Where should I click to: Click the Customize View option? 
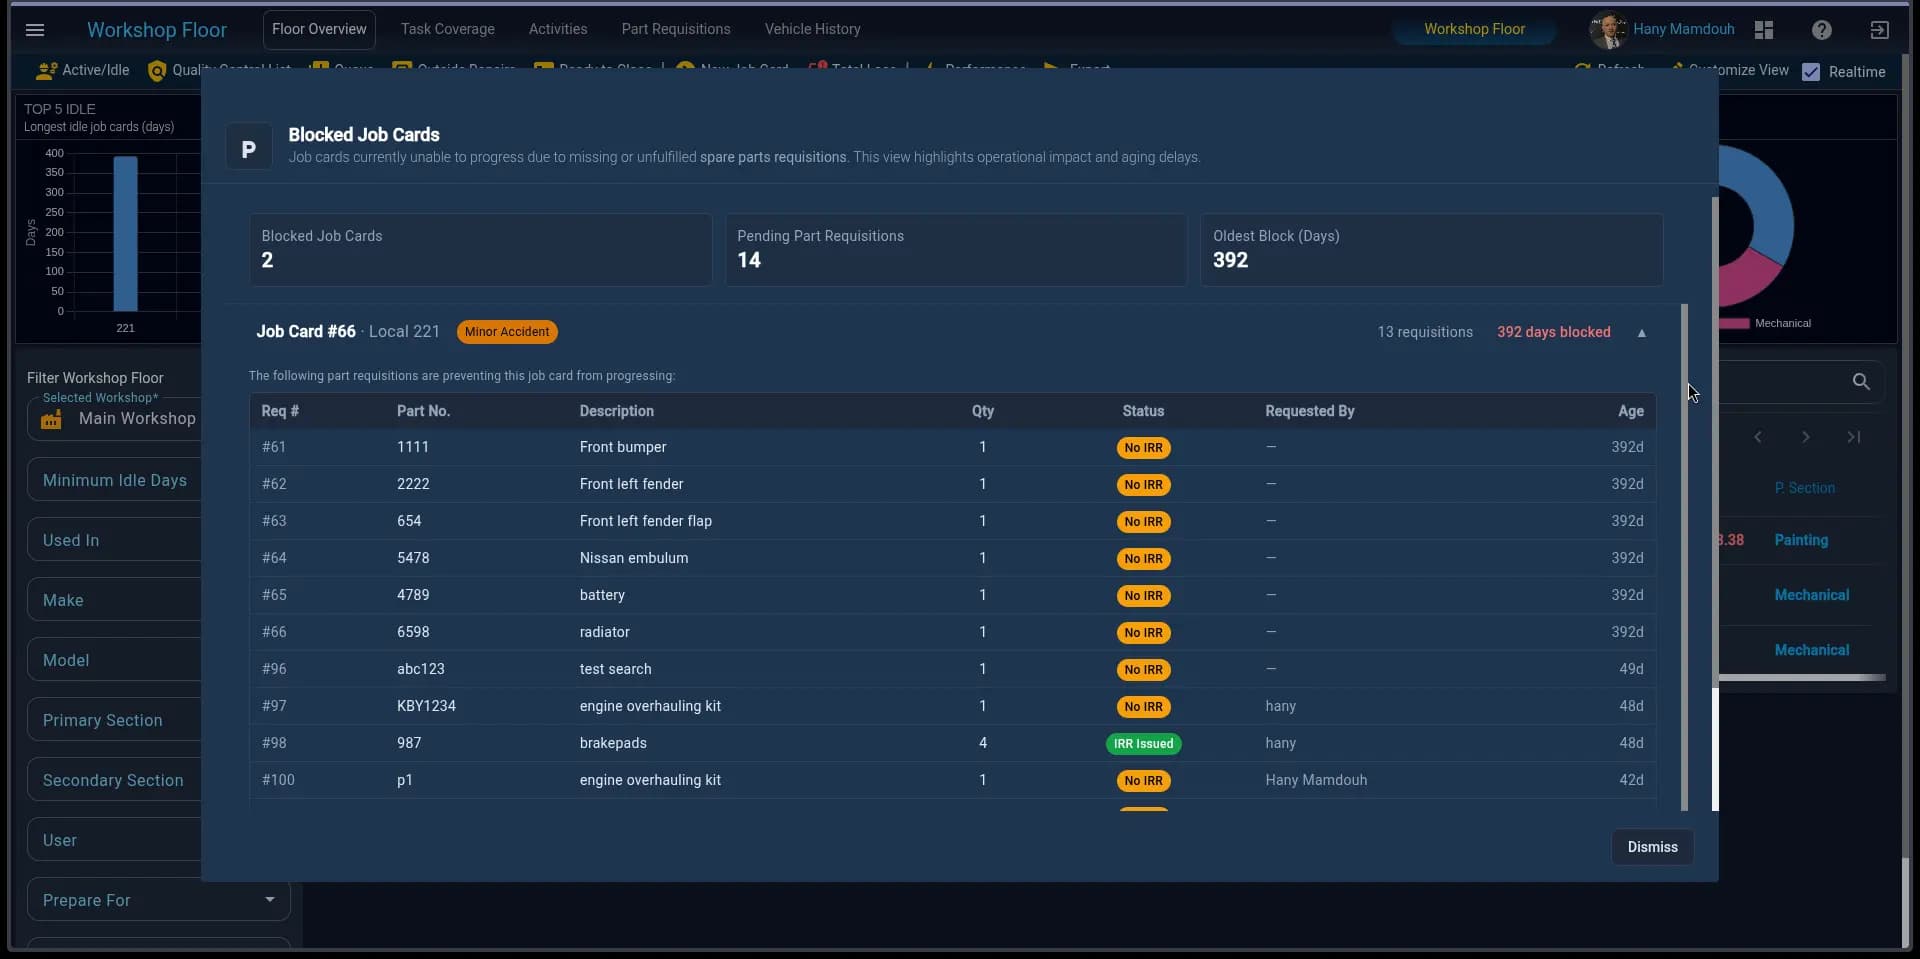point(1739,70)
